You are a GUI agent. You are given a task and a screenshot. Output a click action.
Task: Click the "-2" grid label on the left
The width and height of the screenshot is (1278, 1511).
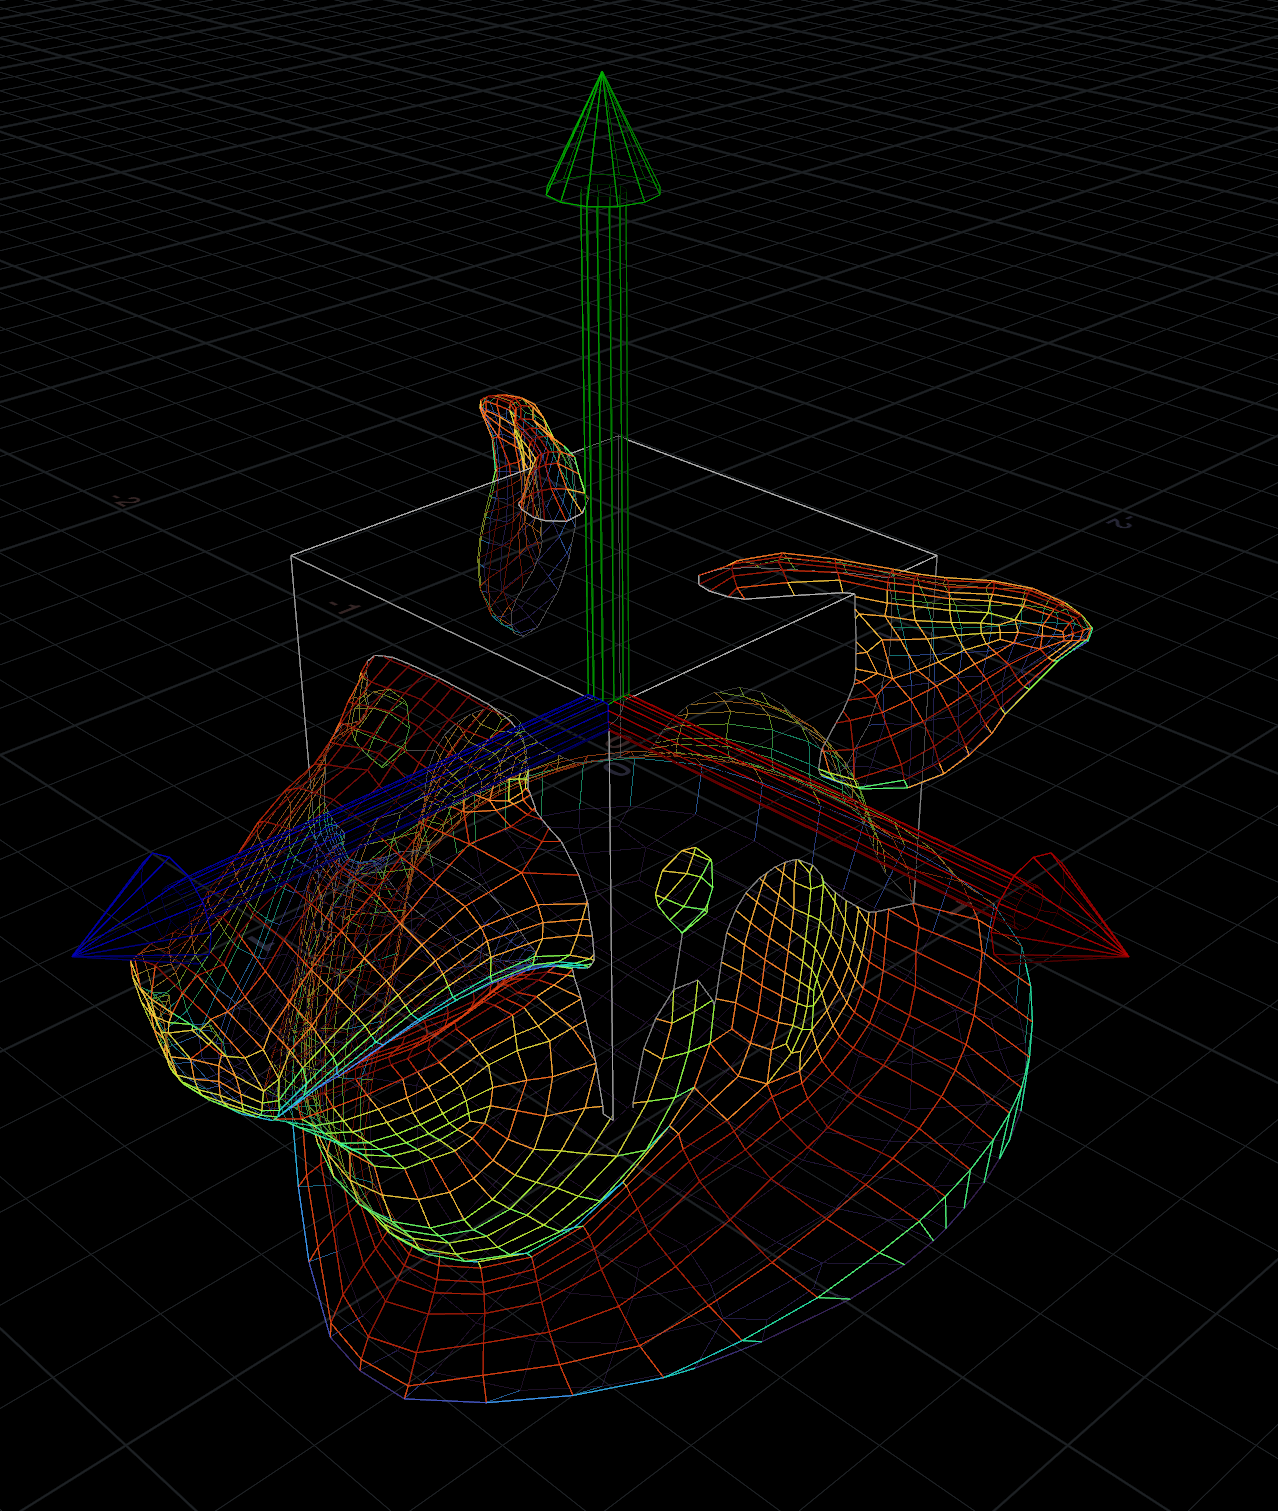[126, 501]
